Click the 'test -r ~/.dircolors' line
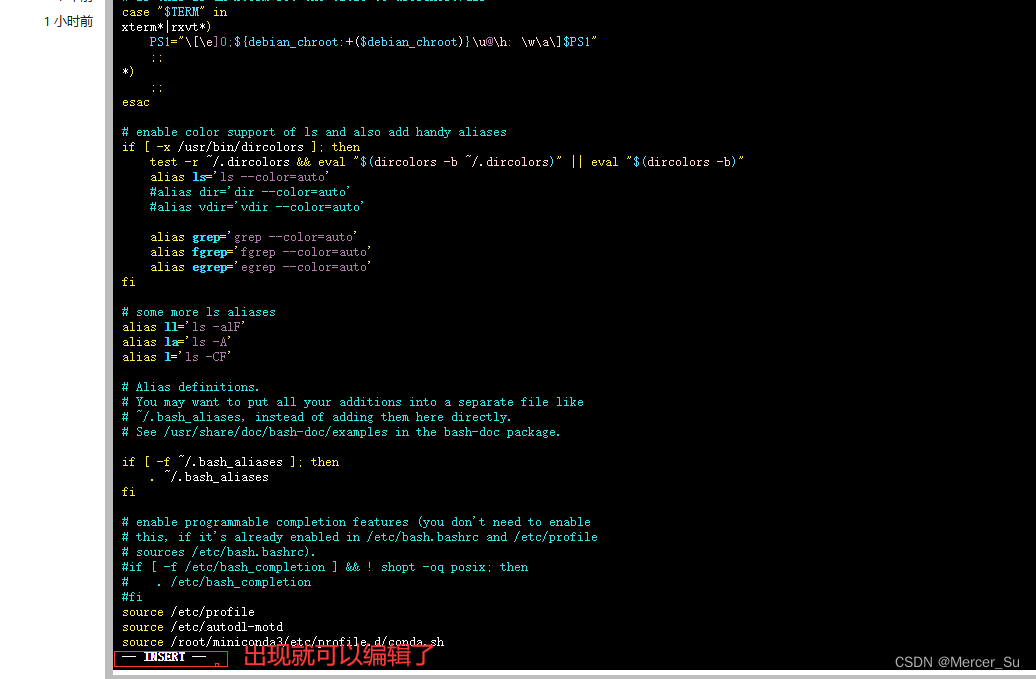Screen dimensions: 1036x679 click(x=447, y=162)
